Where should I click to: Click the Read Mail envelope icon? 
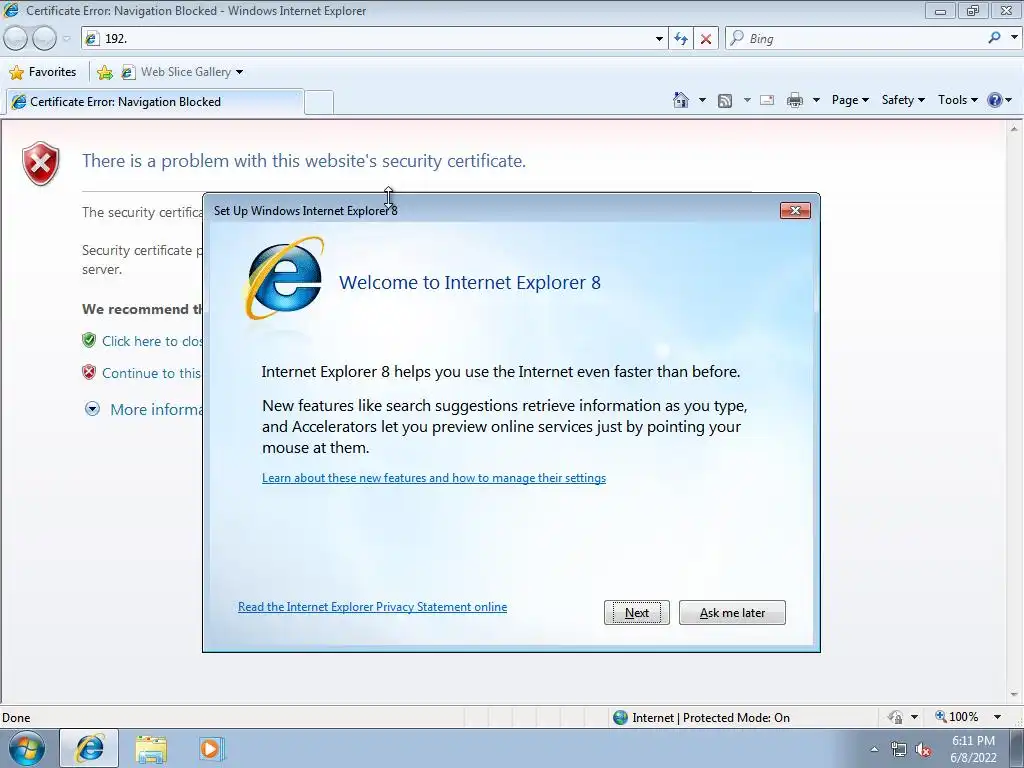pyautogui.click(x=767, y=100)
